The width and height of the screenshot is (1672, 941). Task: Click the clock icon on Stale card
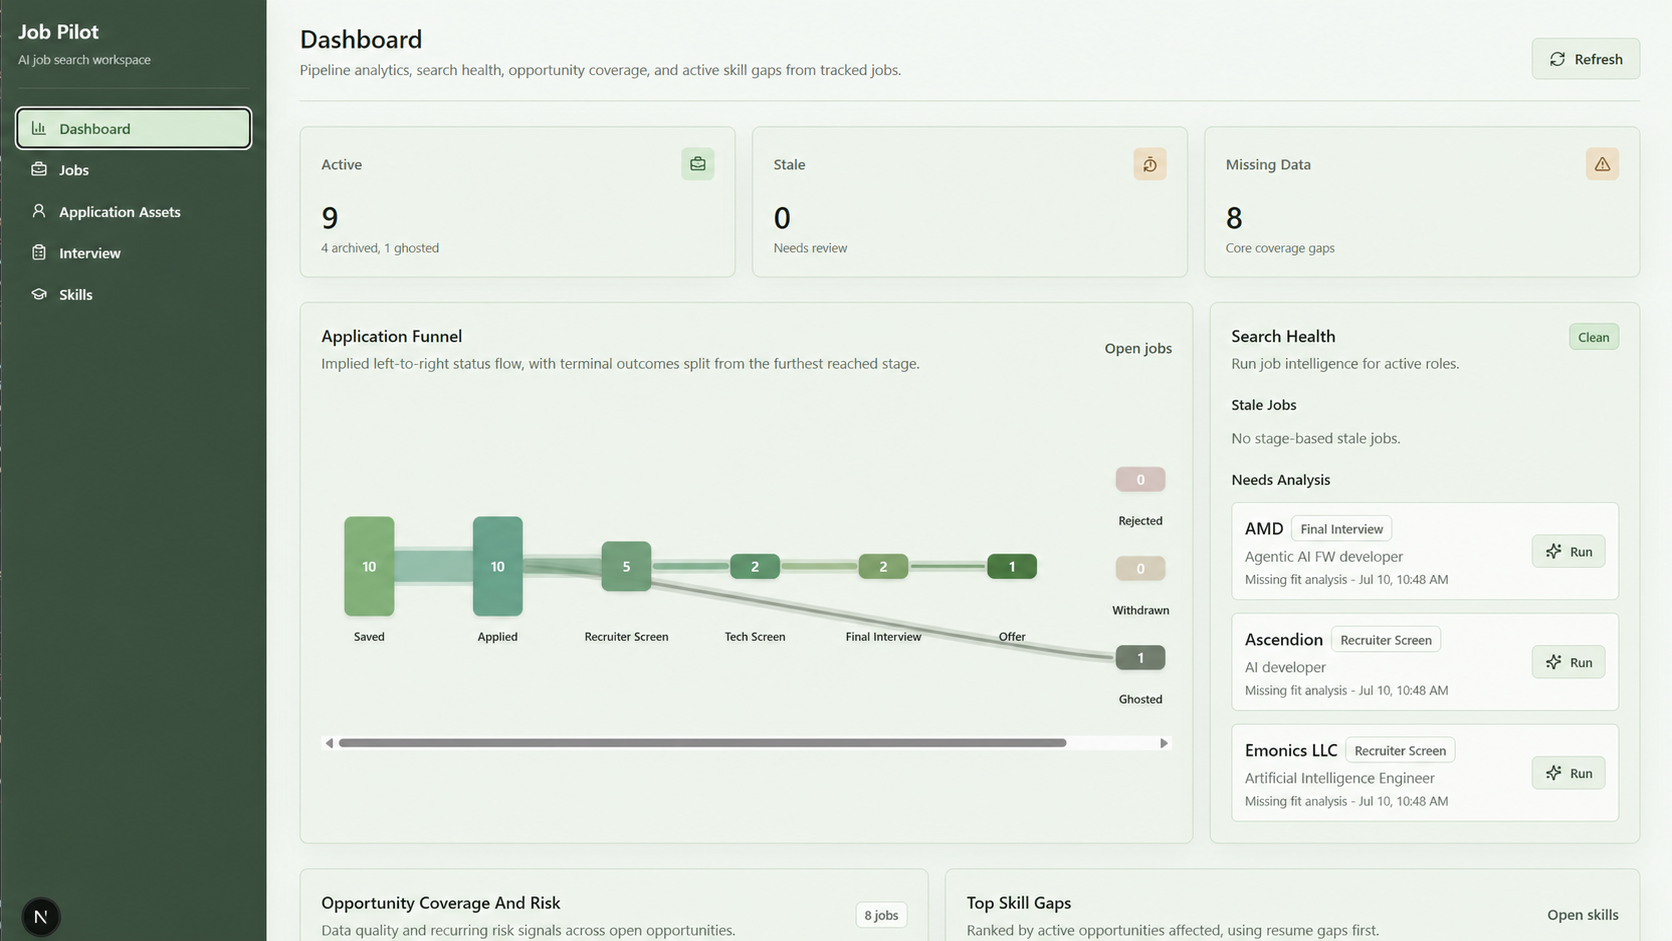point(1150,164)
